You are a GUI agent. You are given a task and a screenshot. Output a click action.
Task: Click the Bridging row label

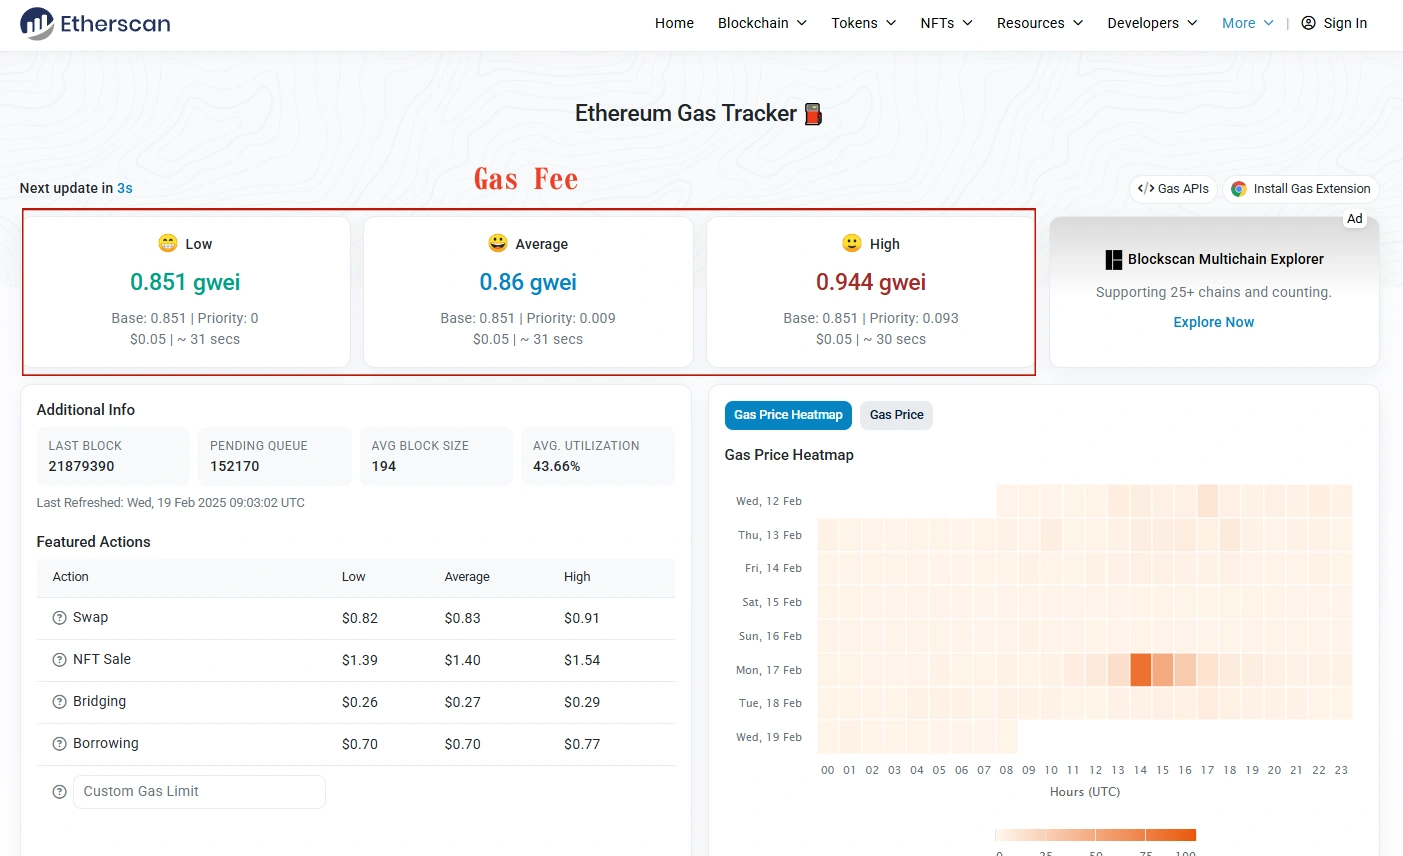[x=100, y=702]
